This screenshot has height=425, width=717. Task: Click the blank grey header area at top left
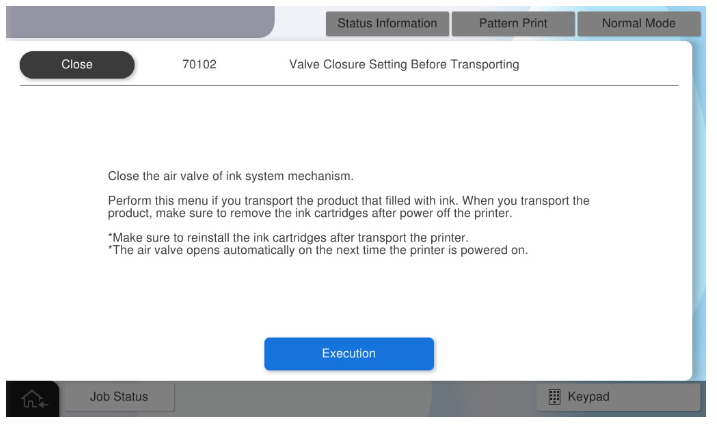tap(140, 20)
